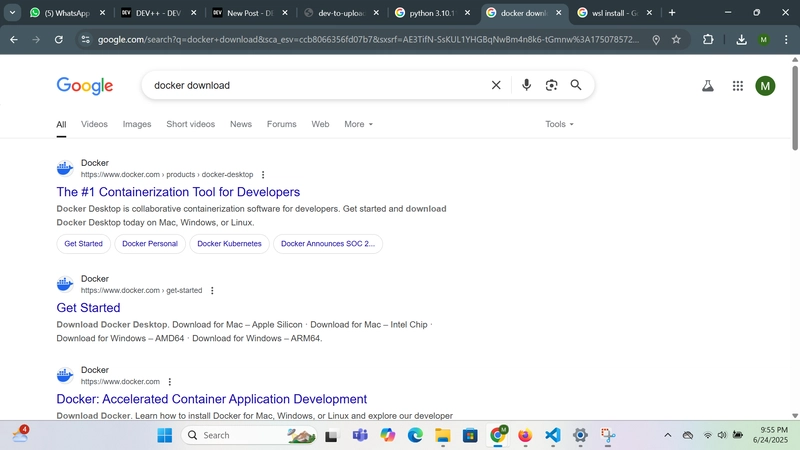Open the clock showing 9:55 PM
This screenshot has height=450, width=800.
770,435
